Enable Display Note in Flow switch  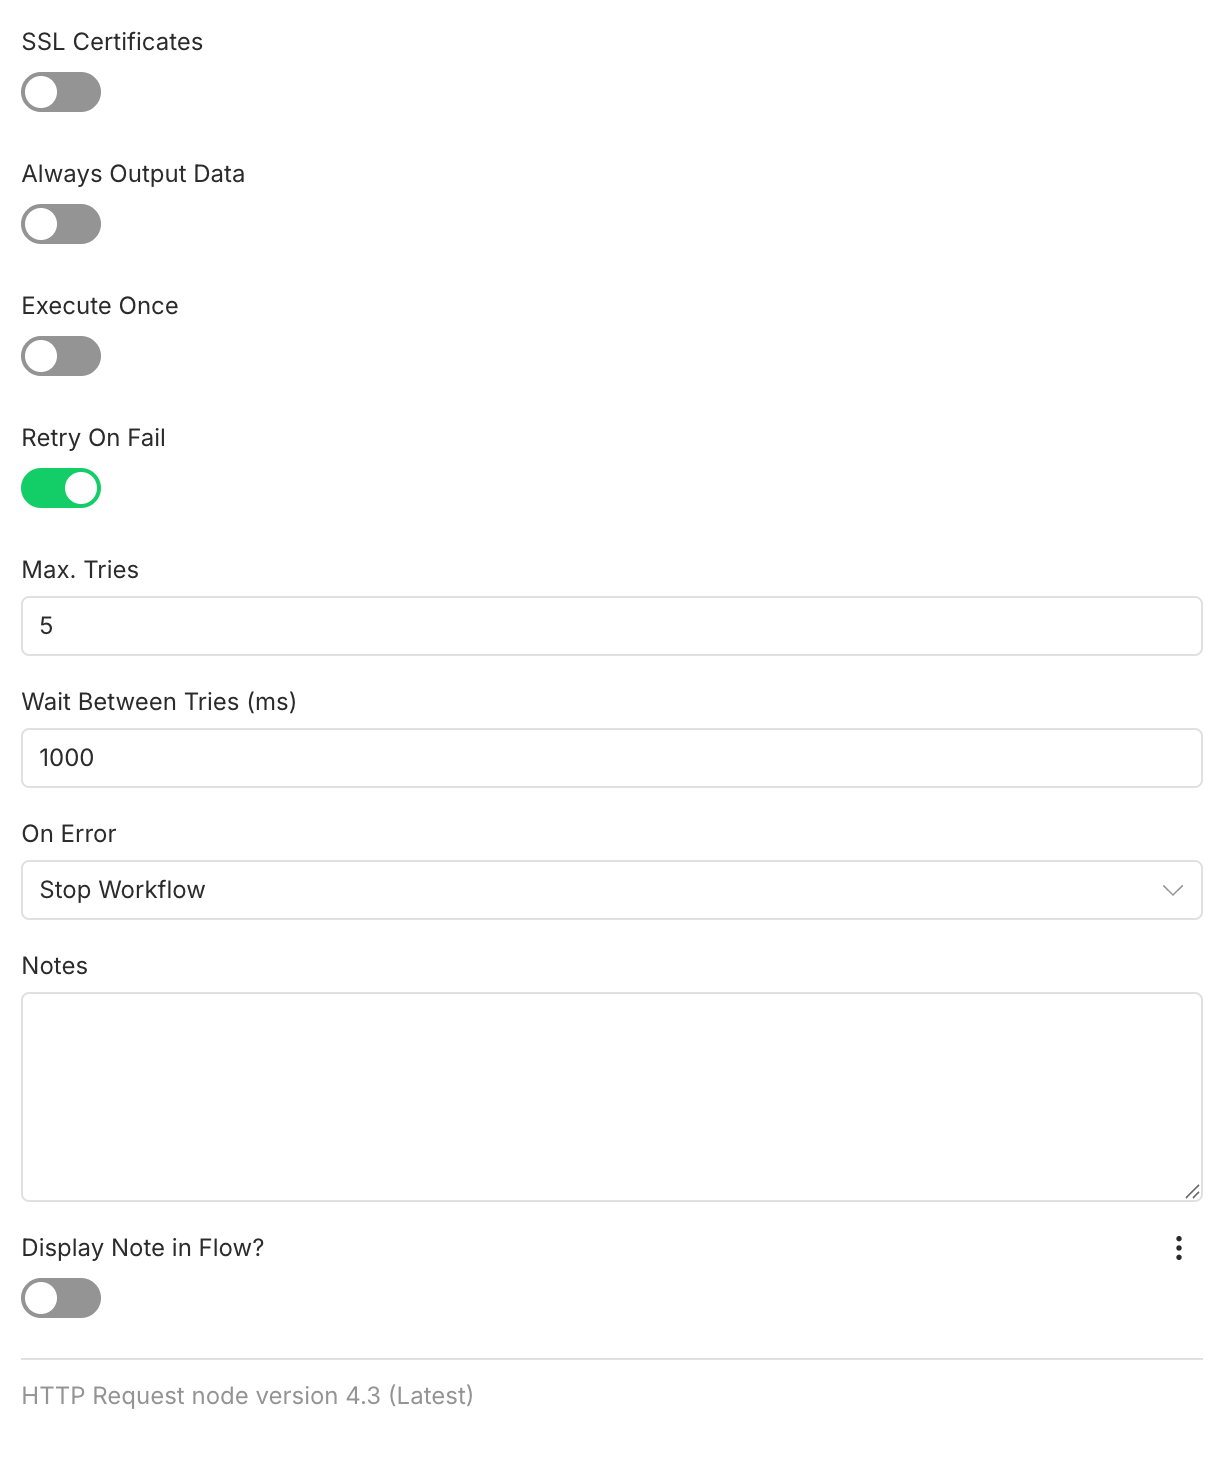tap(61, 1298)
